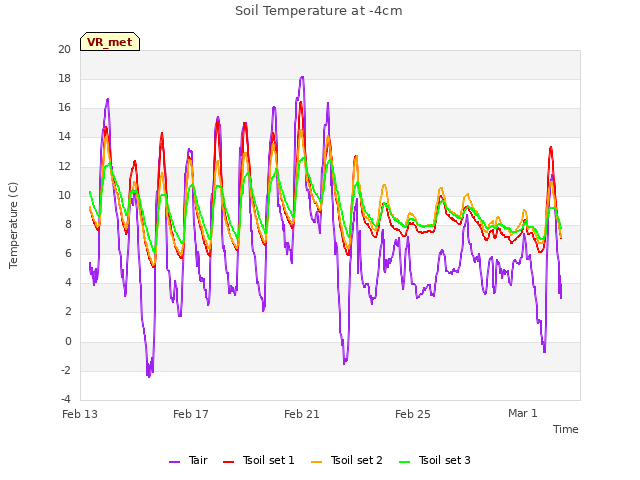This screenshot has height=480, width=640.
Task: Click the 8 y-axis tick label
Action: click(68, 224)
